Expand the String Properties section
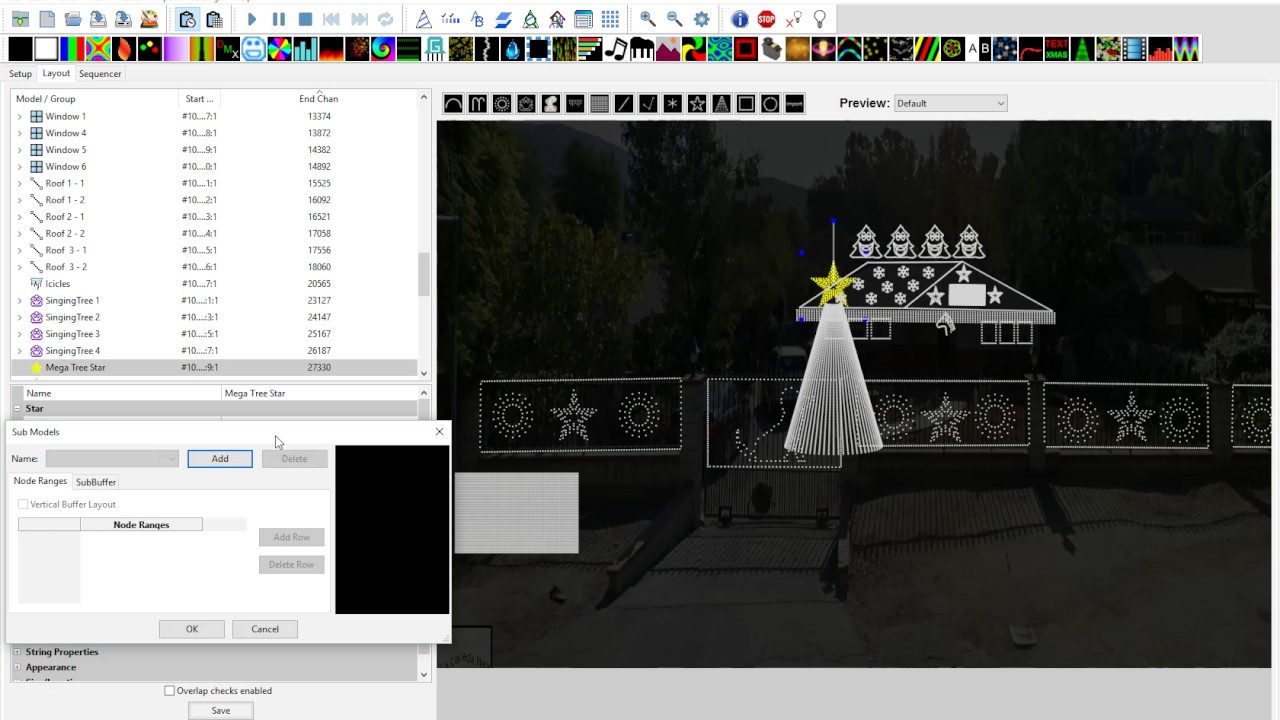This screenshot has height=720, width=1280. point(17,652)
